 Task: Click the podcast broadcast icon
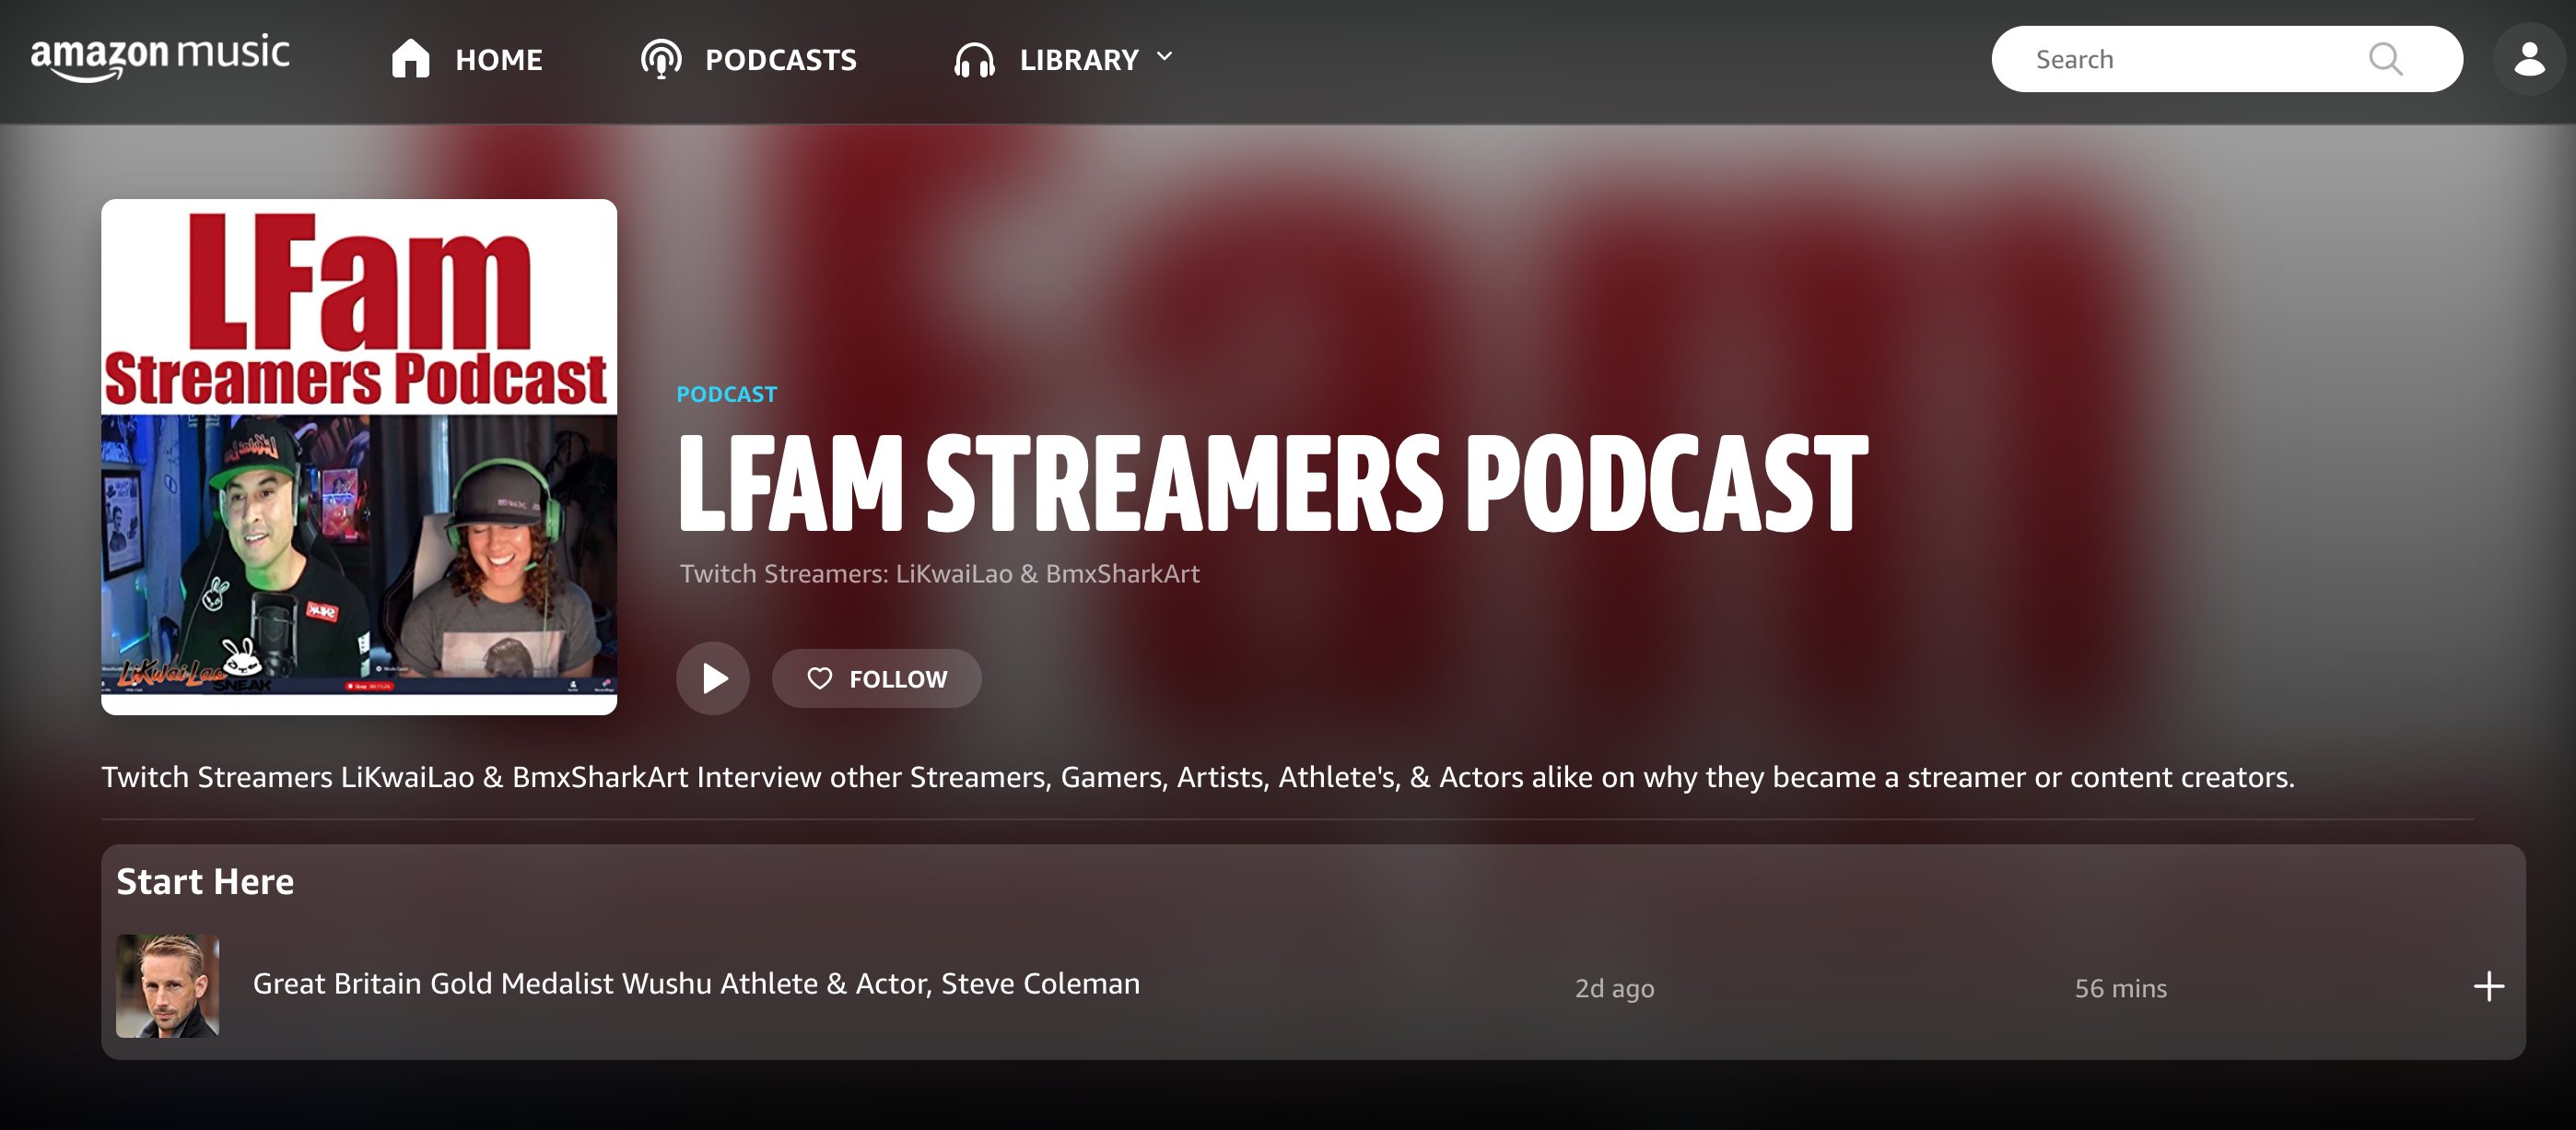click(661, 59)
